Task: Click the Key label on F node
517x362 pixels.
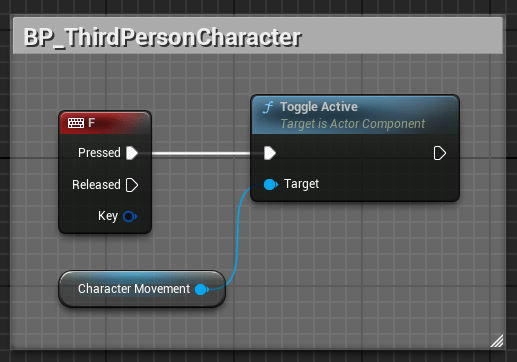Action: tap(108, 216)
